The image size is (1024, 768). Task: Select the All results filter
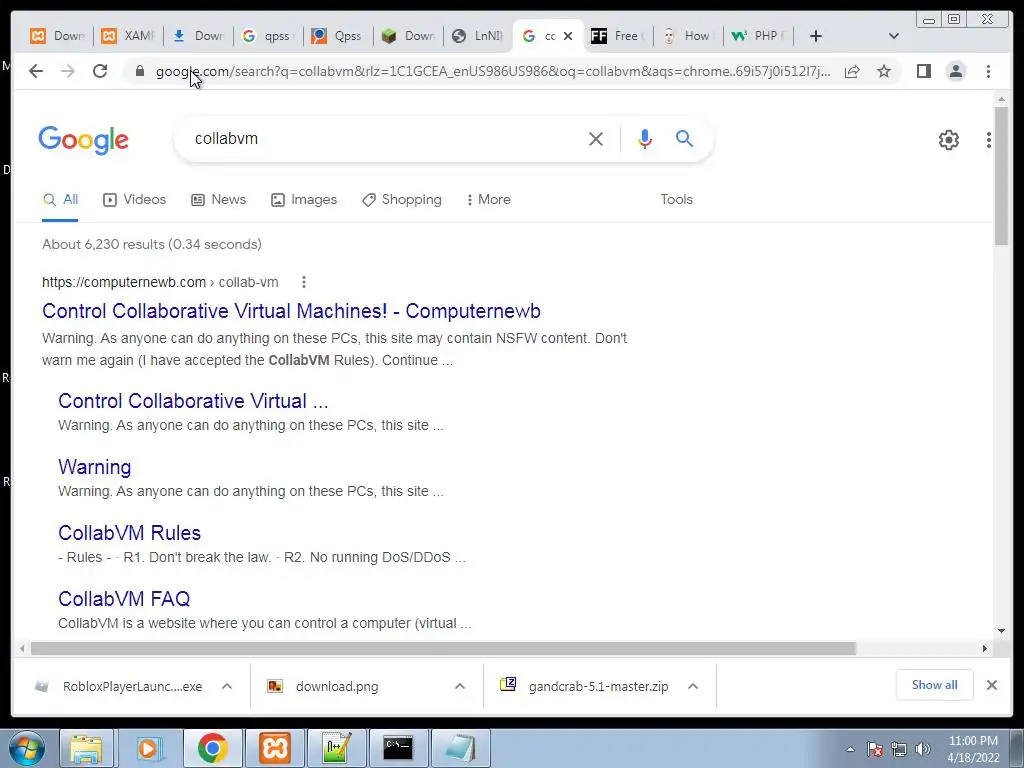60,200
